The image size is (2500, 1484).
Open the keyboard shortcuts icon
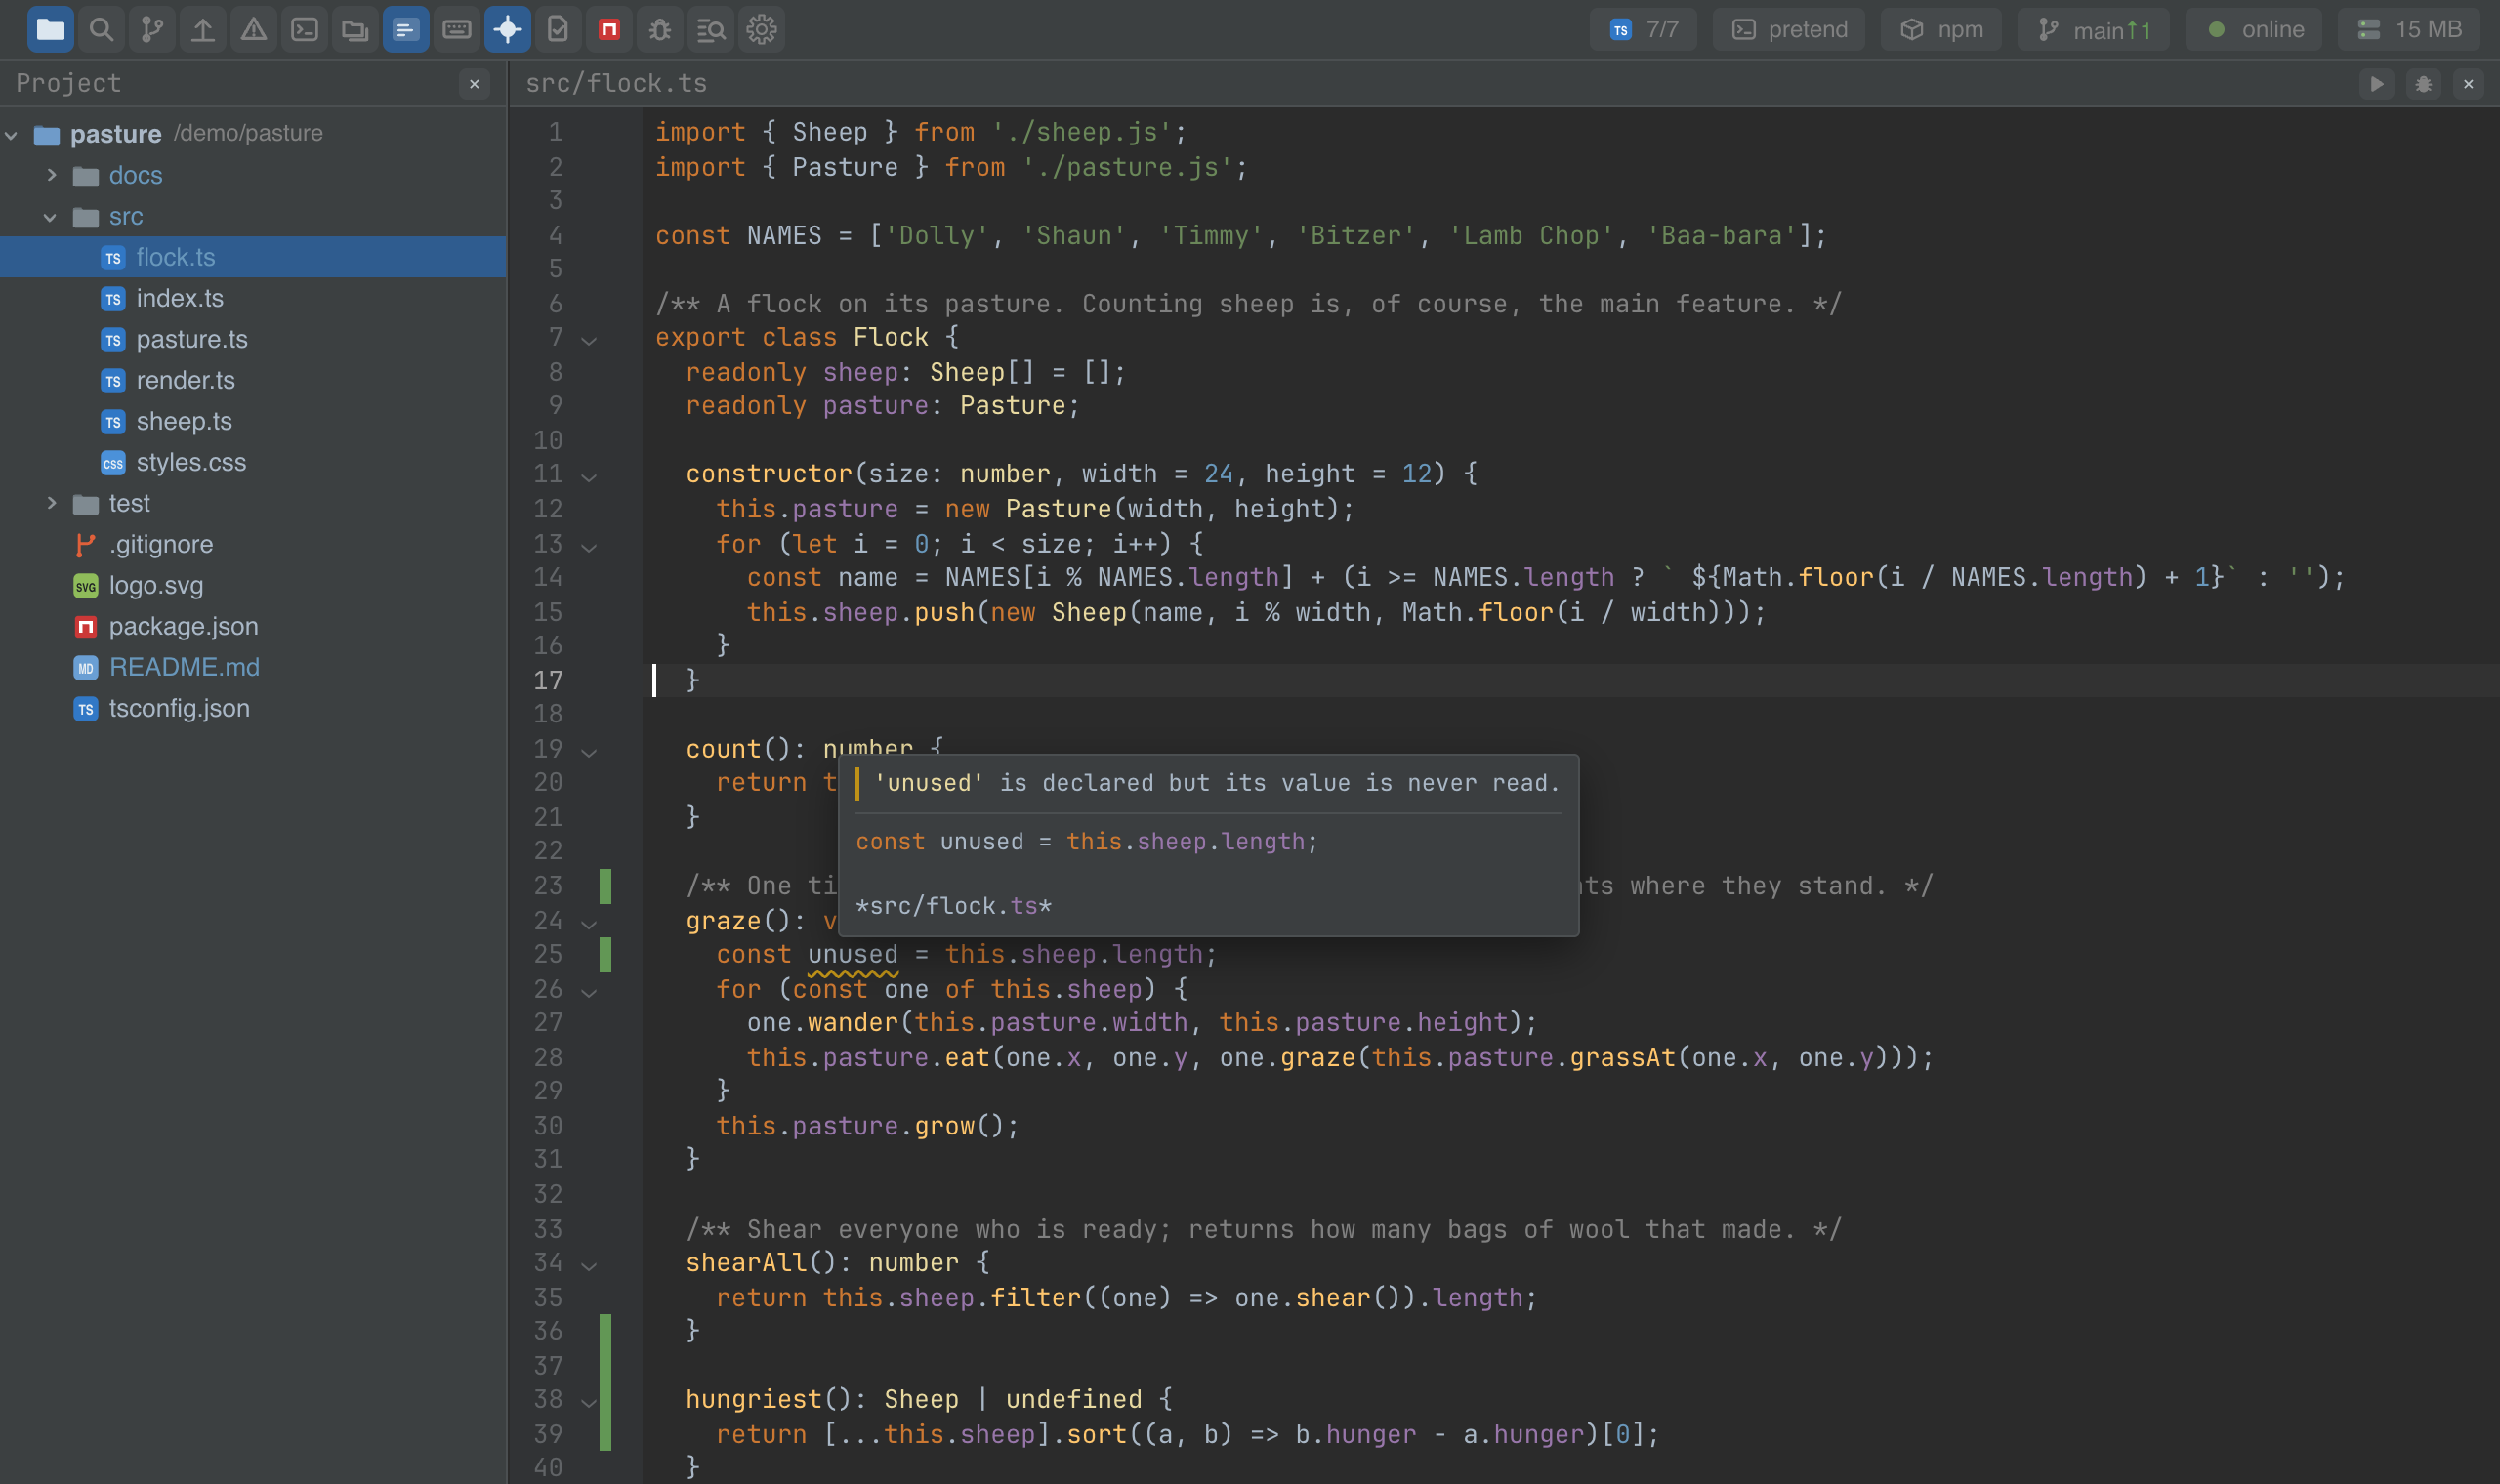click(x=457, y=29)
